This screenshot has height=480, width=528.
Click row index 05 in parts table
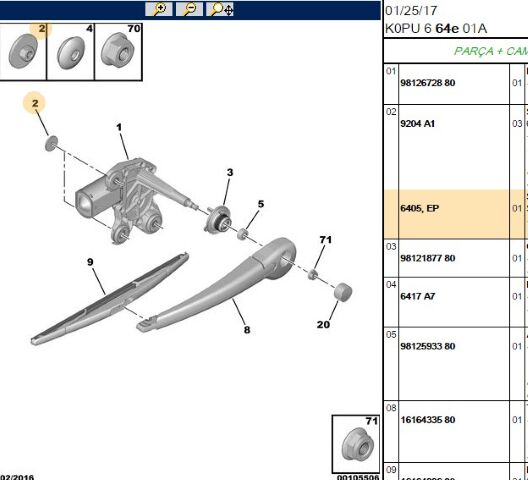point(391,335)
